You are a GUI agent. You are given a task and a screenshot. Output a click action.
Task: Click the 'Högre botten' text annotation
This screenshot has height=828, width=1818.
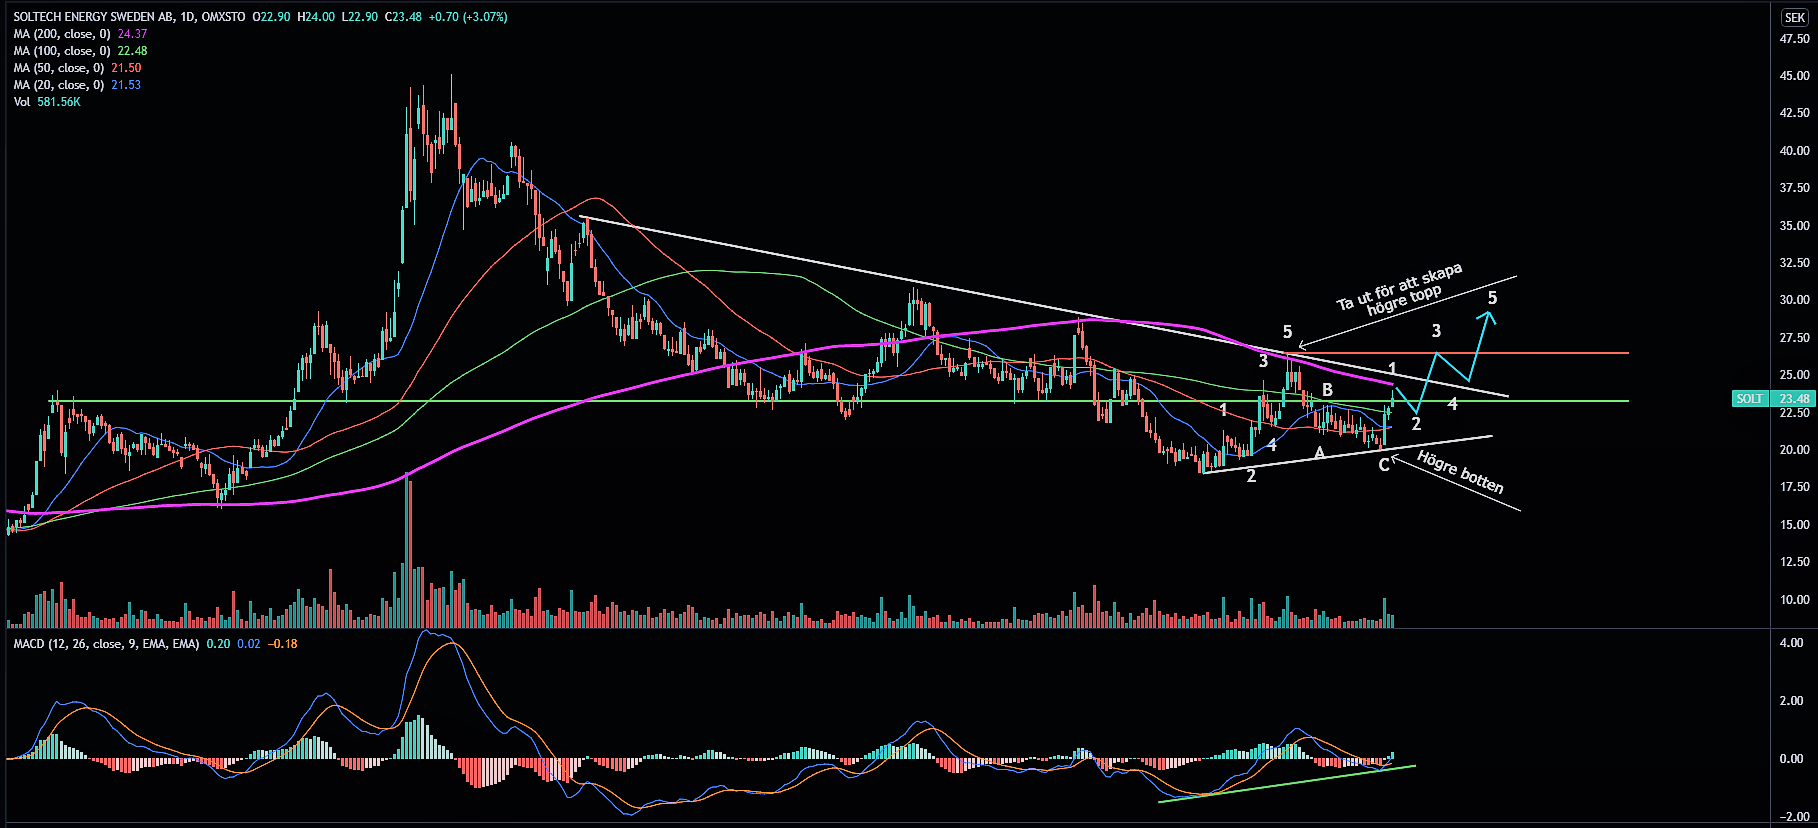tap(1460, 473)
